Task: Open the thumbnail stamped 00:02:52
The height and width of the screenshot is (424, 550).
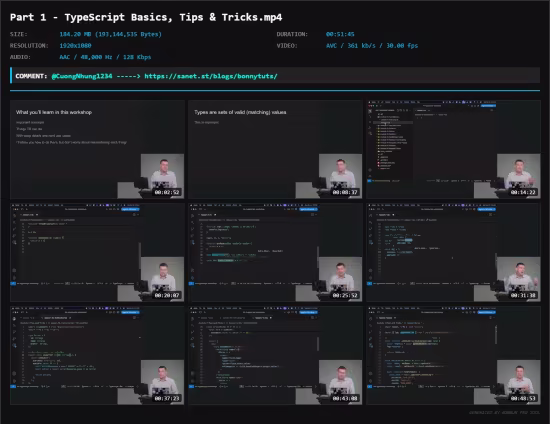Action: pos(97,149)
